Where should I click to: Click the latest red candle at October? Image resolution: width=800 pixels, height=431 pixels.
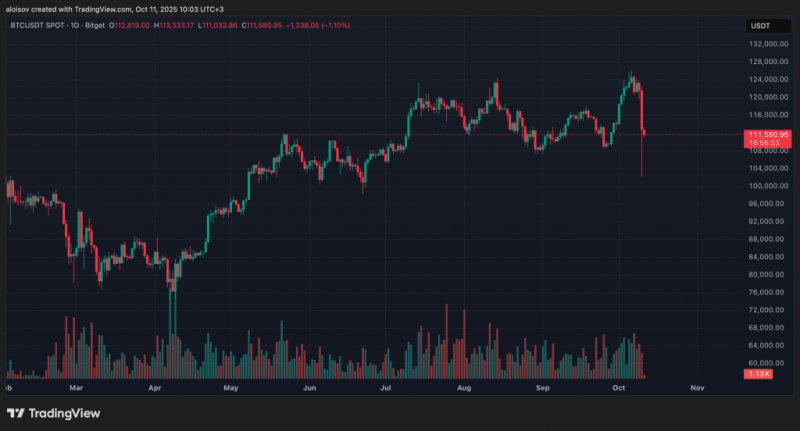coord(644,133)
